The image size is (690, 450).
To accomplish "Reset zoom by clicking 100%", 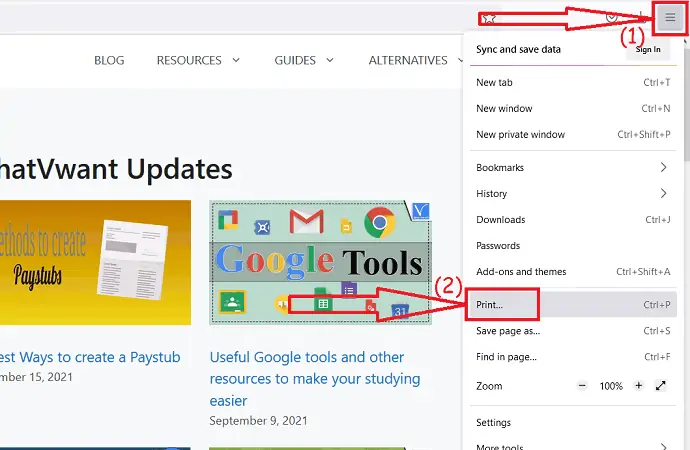I will tap(611, 386).
